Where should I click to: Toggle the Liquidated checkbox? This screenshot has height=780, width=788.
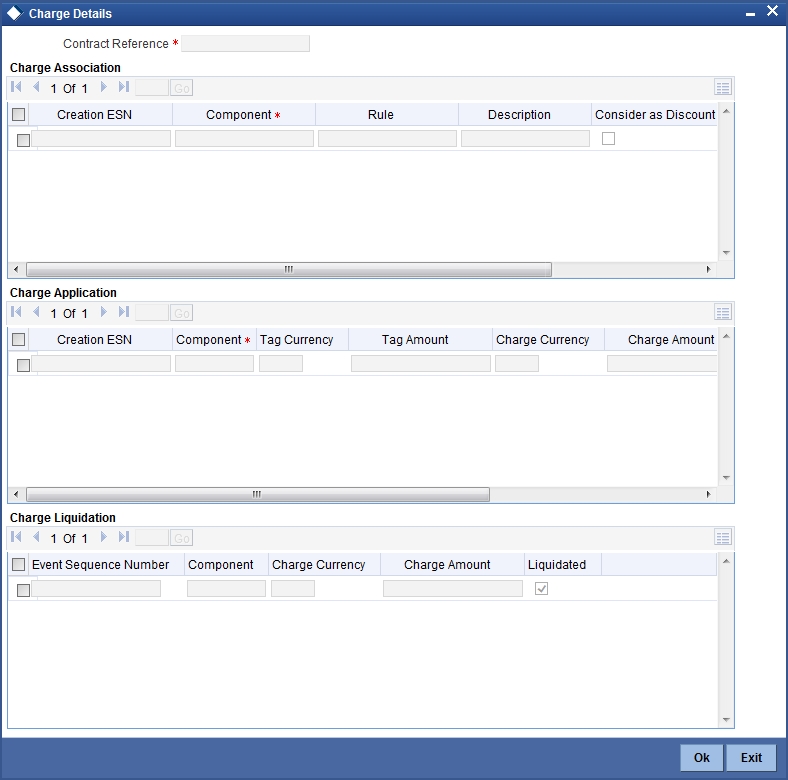pos(541,589)
